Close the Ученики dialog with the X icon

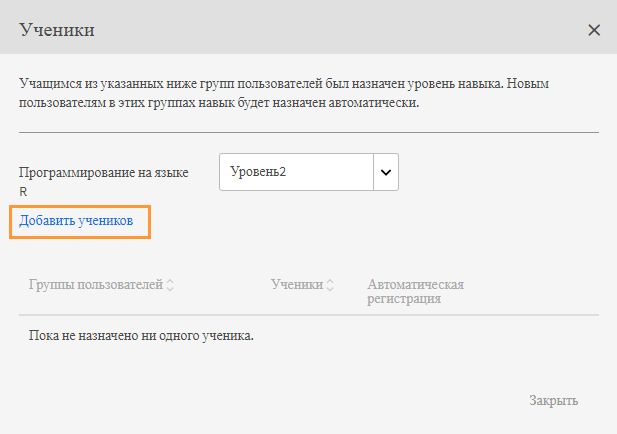point(594,30)
